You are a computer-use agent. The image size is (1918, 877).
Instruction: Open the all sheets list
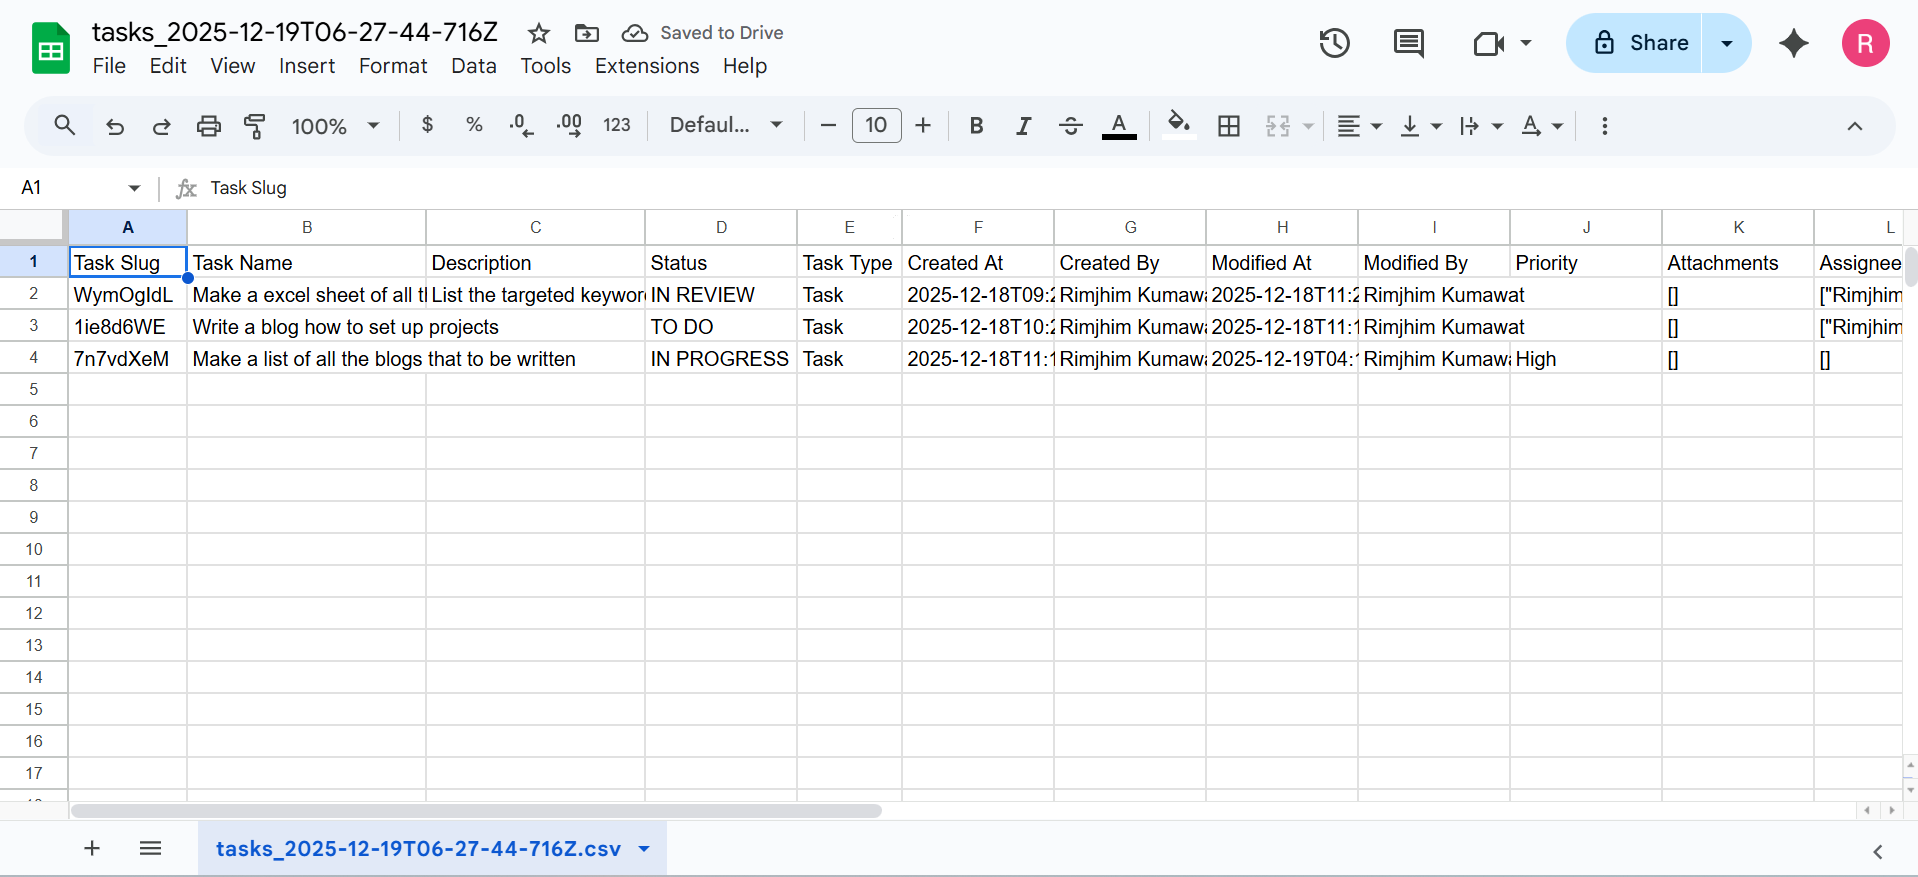tap(151, 849)
